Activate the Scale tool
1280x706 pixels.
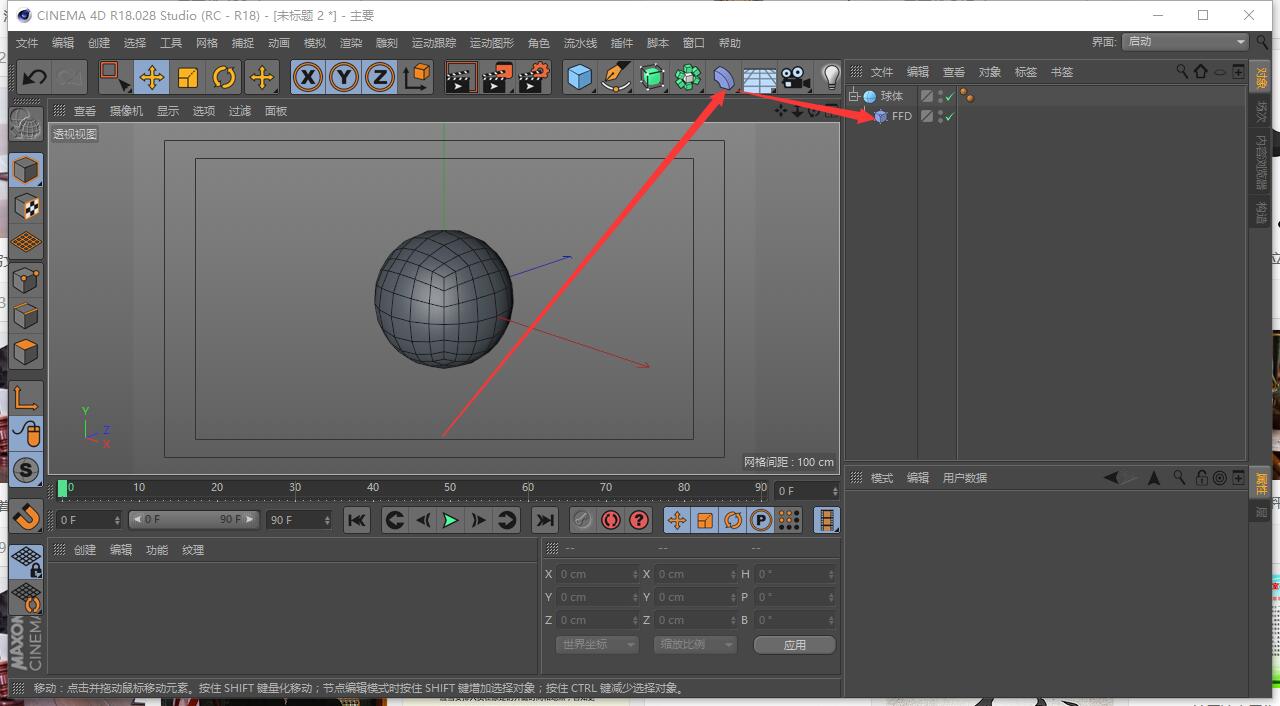click(x=188, y=77)
